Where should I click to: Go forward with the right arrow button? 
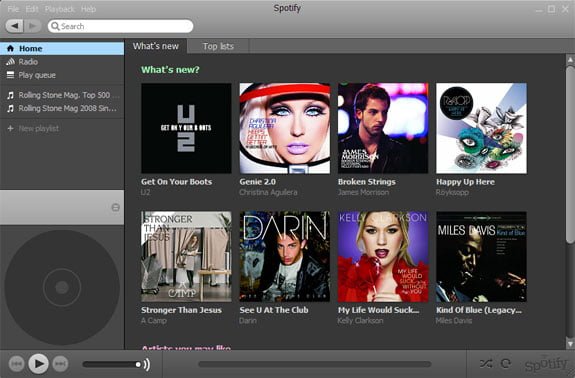pyautogui.click(x=33, y=26)
